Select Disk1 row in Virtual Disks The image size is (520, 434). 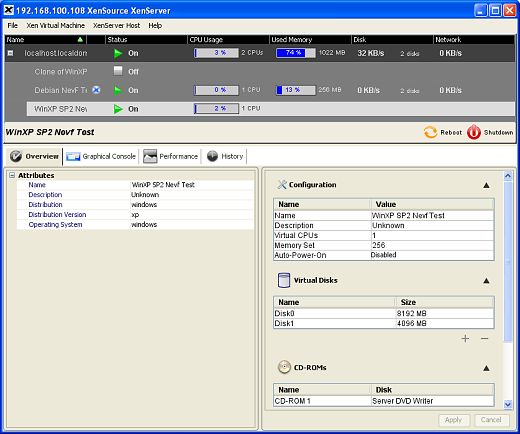point(383,323)
